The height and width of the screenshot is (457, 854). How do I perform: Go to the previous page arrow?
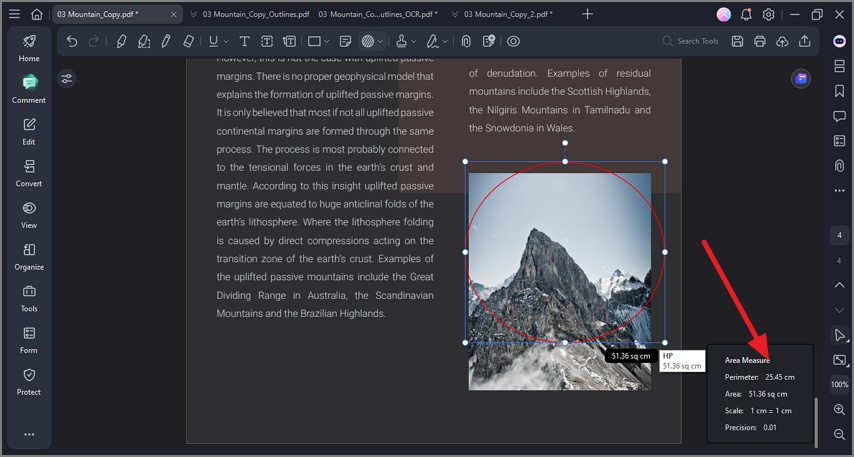click(839, 285)
